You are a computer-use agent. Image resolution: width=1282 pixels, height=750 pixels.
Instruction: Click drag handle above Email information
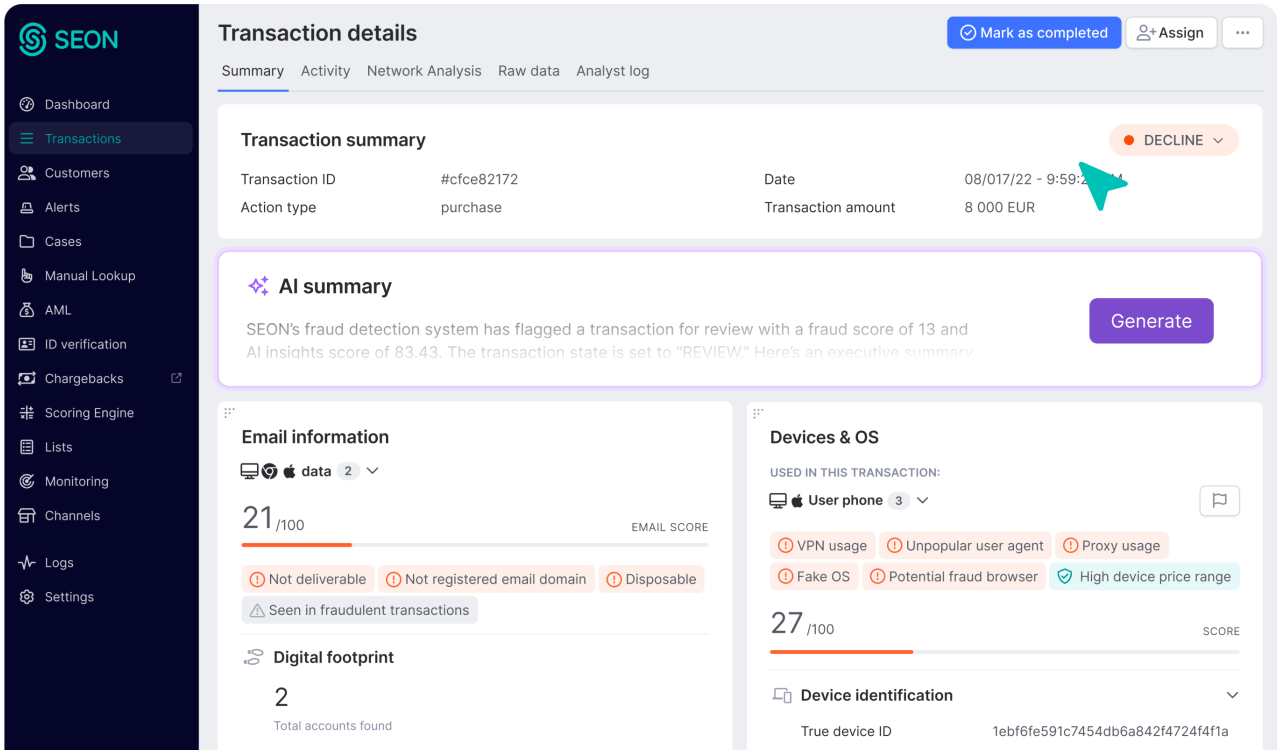(229, 412)
